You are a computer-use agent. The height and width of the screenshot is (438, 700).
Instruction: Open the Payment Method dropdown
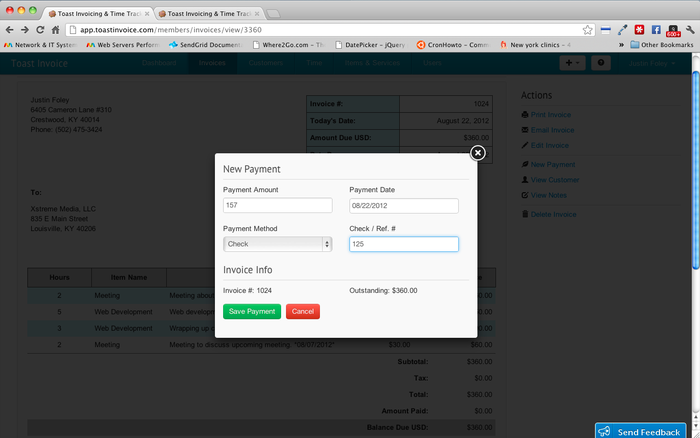(277, 244)
